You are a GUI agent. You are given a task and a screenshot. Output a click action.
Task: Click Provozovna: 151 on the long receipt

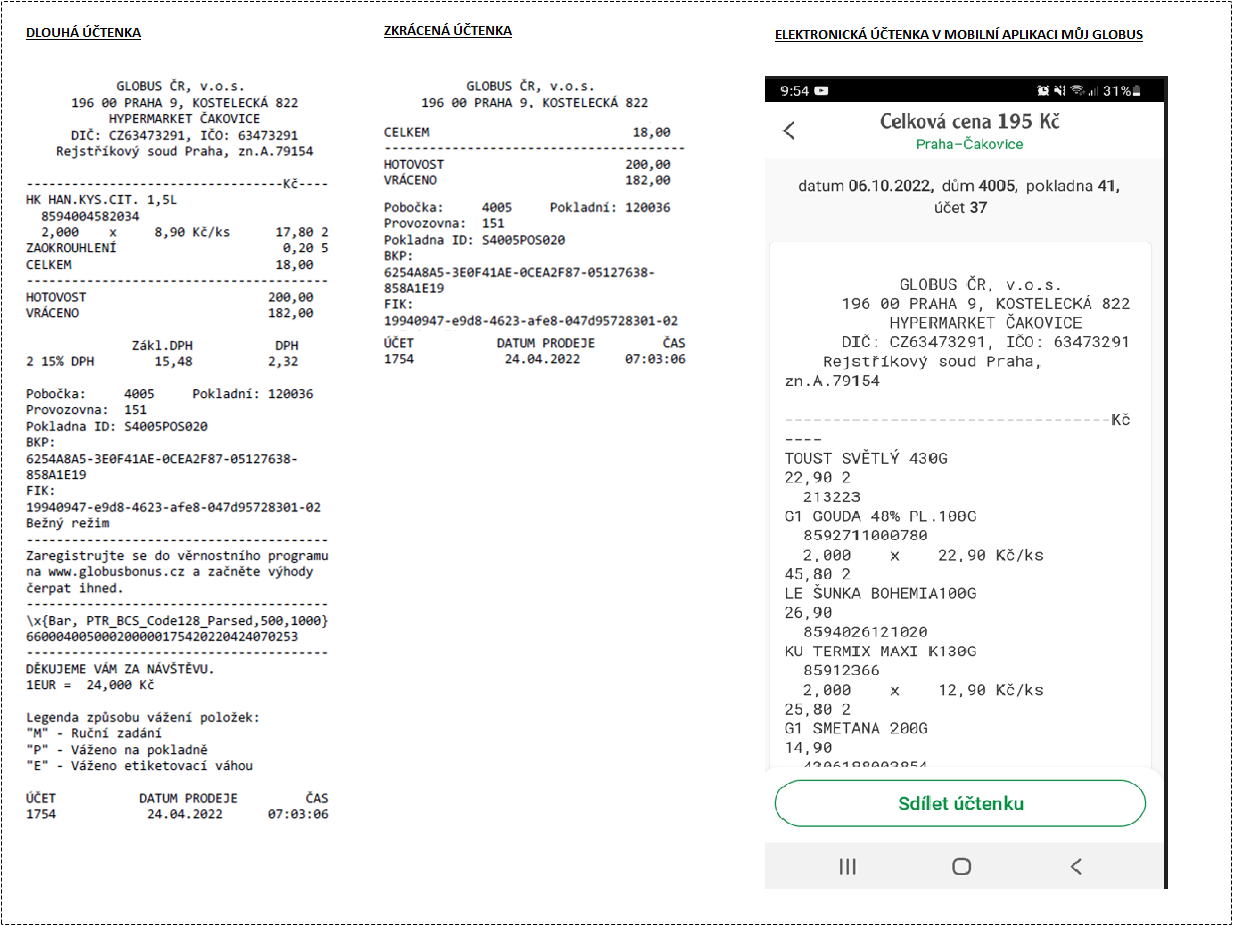pos(86,410)
